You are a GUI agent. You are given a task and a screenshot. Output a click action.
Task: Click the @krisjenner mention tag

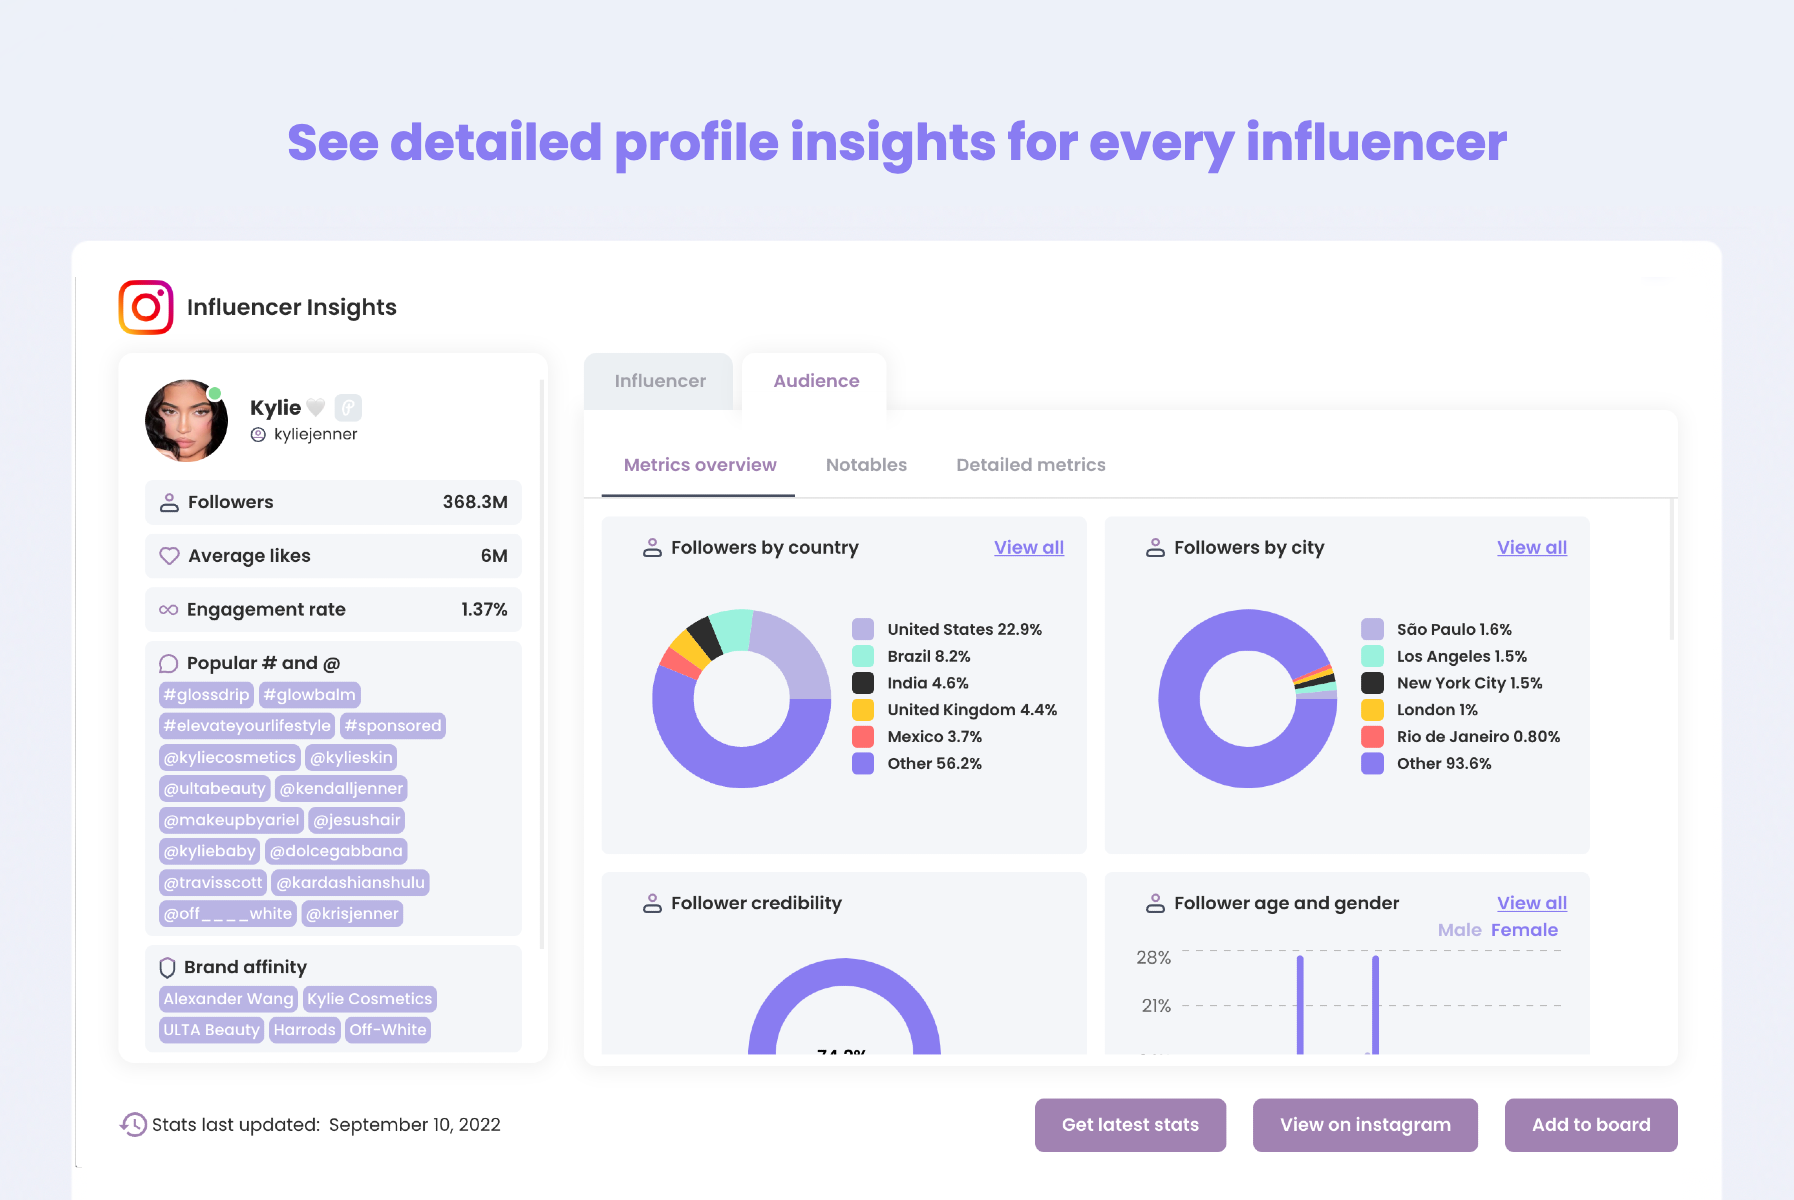352,914
